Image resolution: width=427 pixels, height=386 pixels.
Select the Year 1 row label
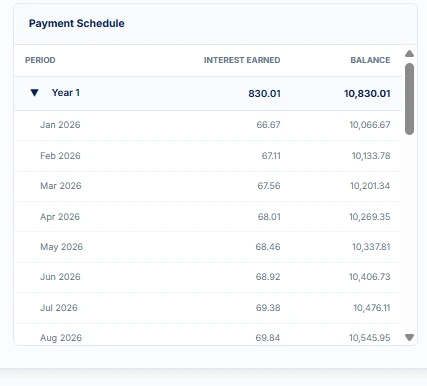pos(66,93)
